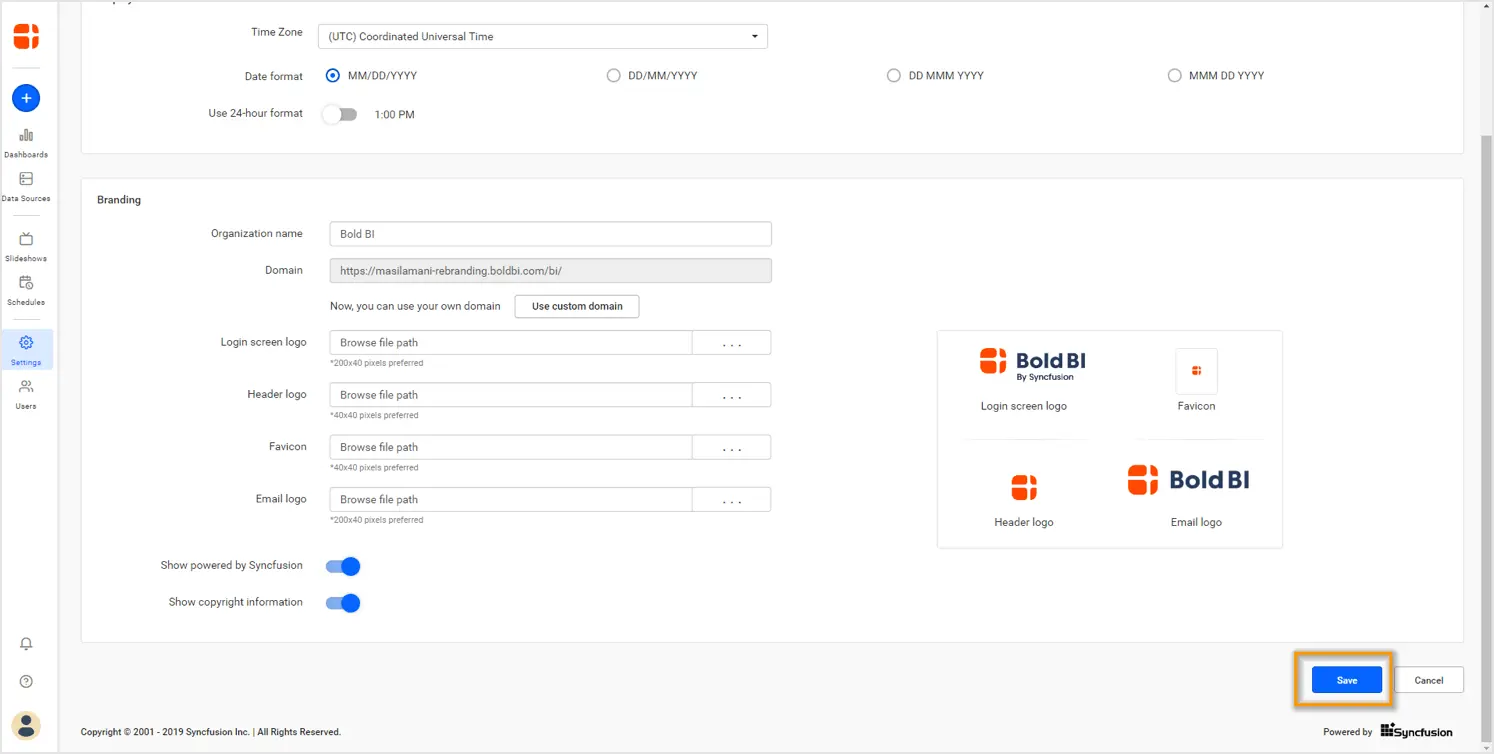Open Dashboards from the sidebar
The width and height of the screenshot is (1494, 754).
(26, 143)
